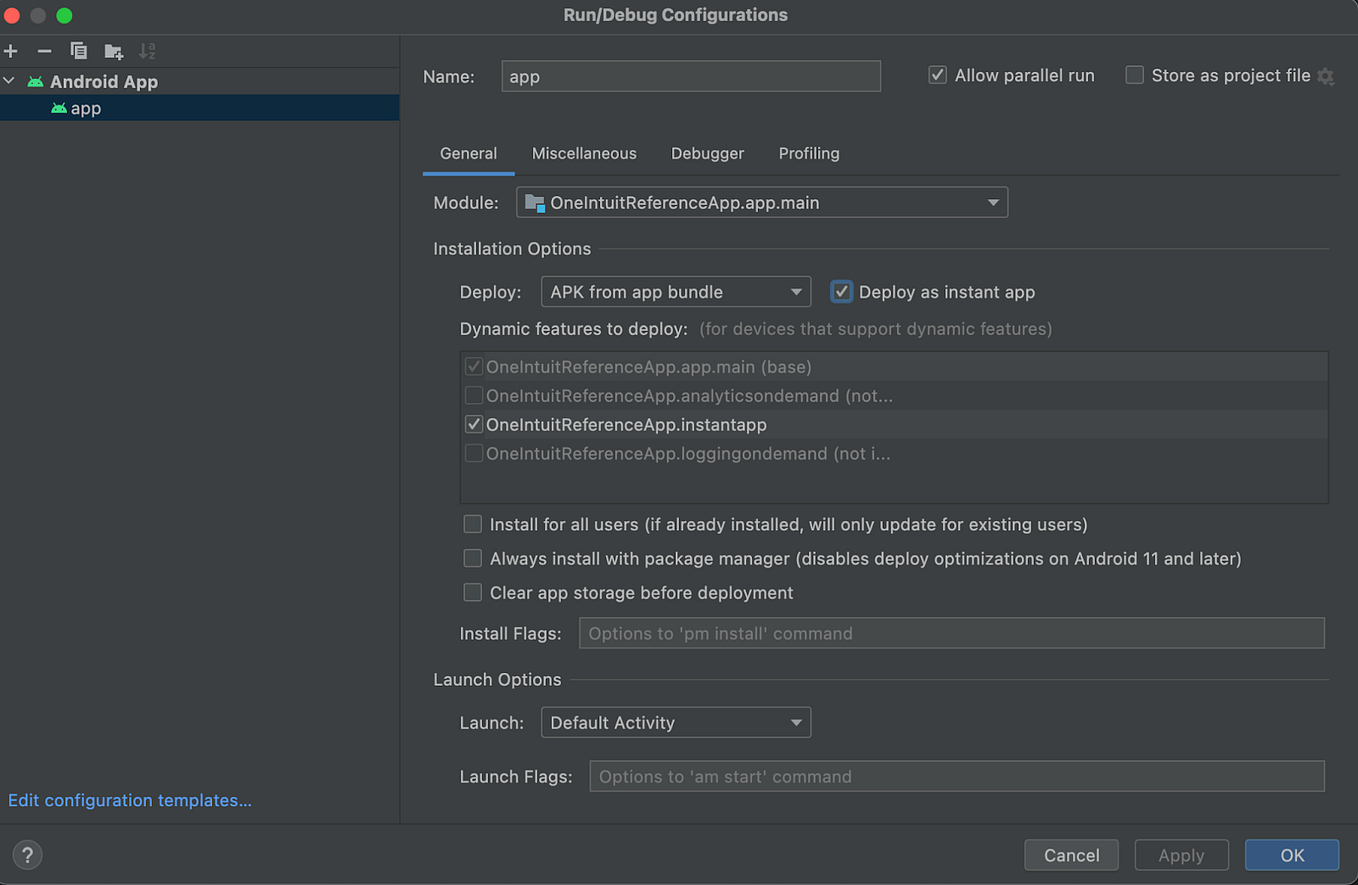The width and height of the screenshot is (1358, 885).
Task: Sort configurations alphabetically with the sort icon
Action: (148, 51)
